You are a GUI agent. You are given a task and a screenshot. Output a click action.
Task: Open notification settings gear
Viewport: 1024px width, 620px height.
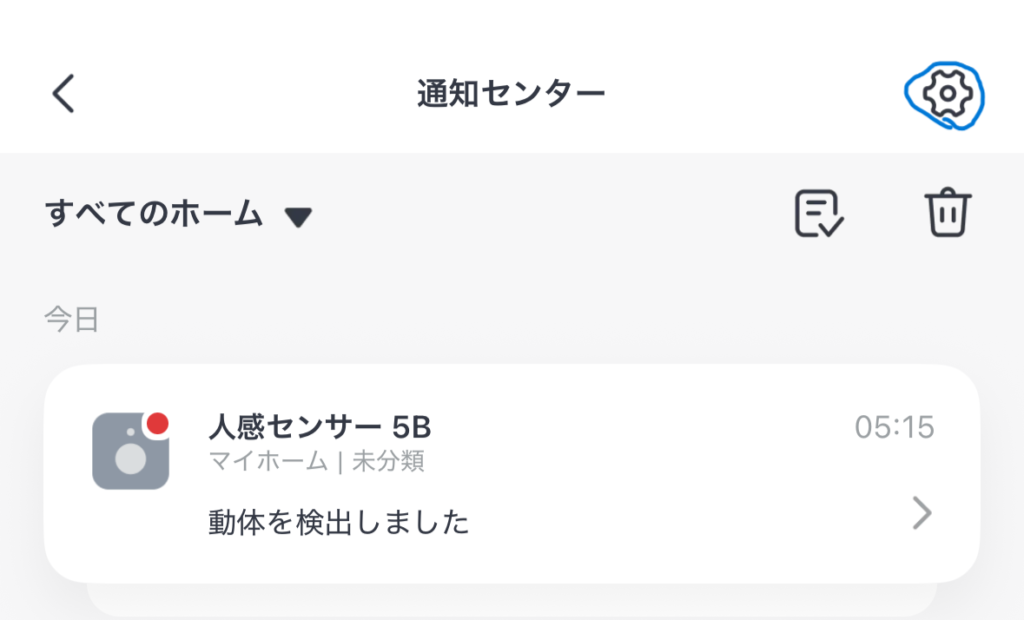945,94
